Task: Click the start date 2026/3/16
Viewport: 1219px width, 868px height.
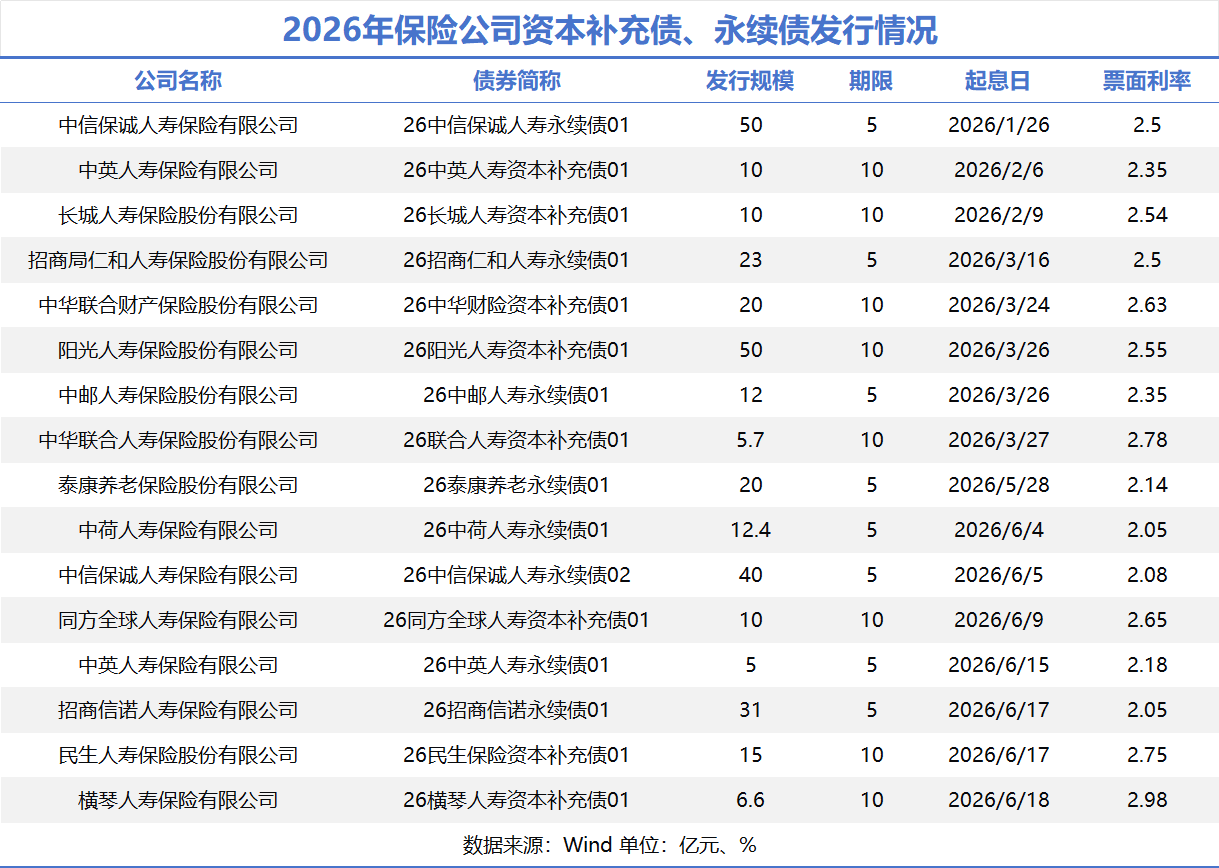Action: pyautogui.click(x=998, y=260)
